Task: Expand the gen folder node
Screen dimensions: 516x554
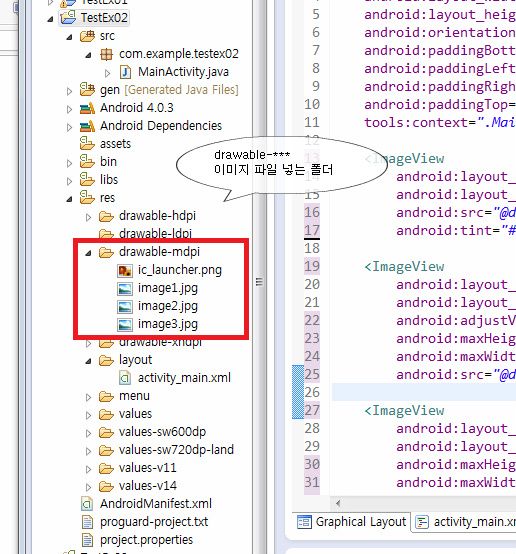Action: [x=69, y=91]
